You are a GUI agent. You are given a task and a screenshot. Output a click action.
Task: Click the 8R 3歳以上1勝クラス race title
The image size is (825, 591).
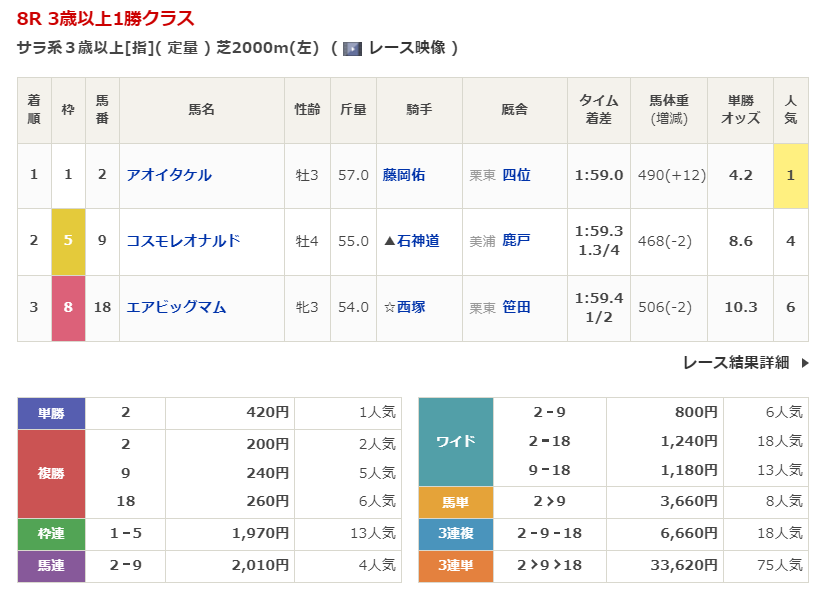[106, 18]
